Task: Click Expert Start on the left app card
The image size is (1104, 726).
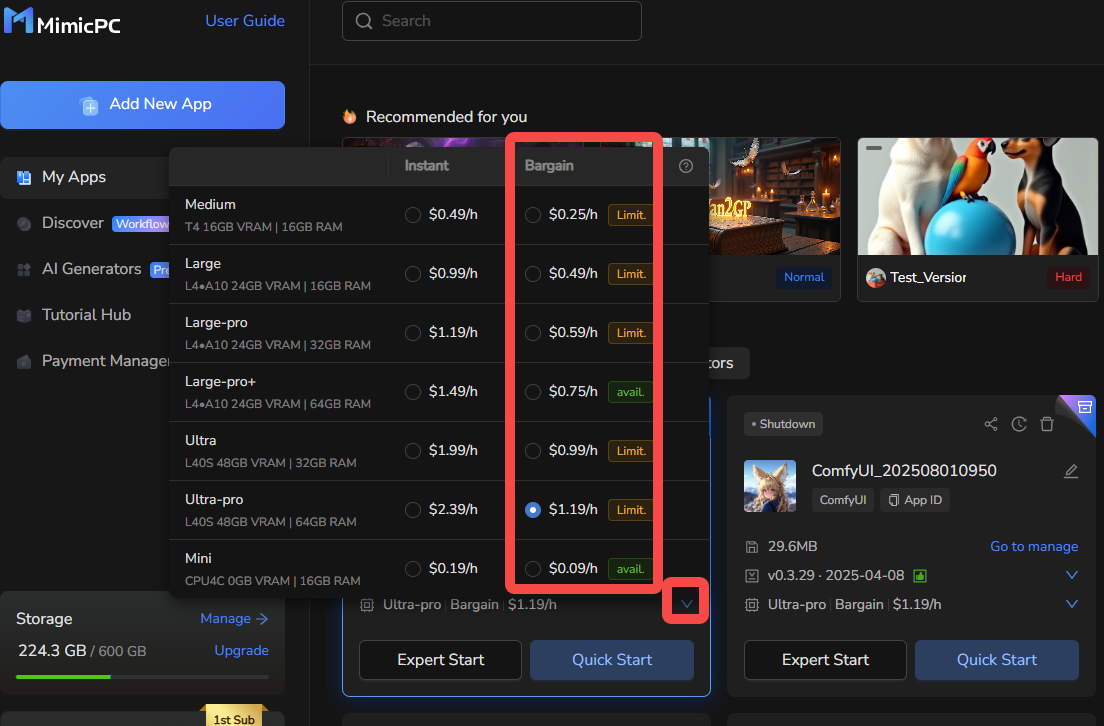Action: pos(440,660)
